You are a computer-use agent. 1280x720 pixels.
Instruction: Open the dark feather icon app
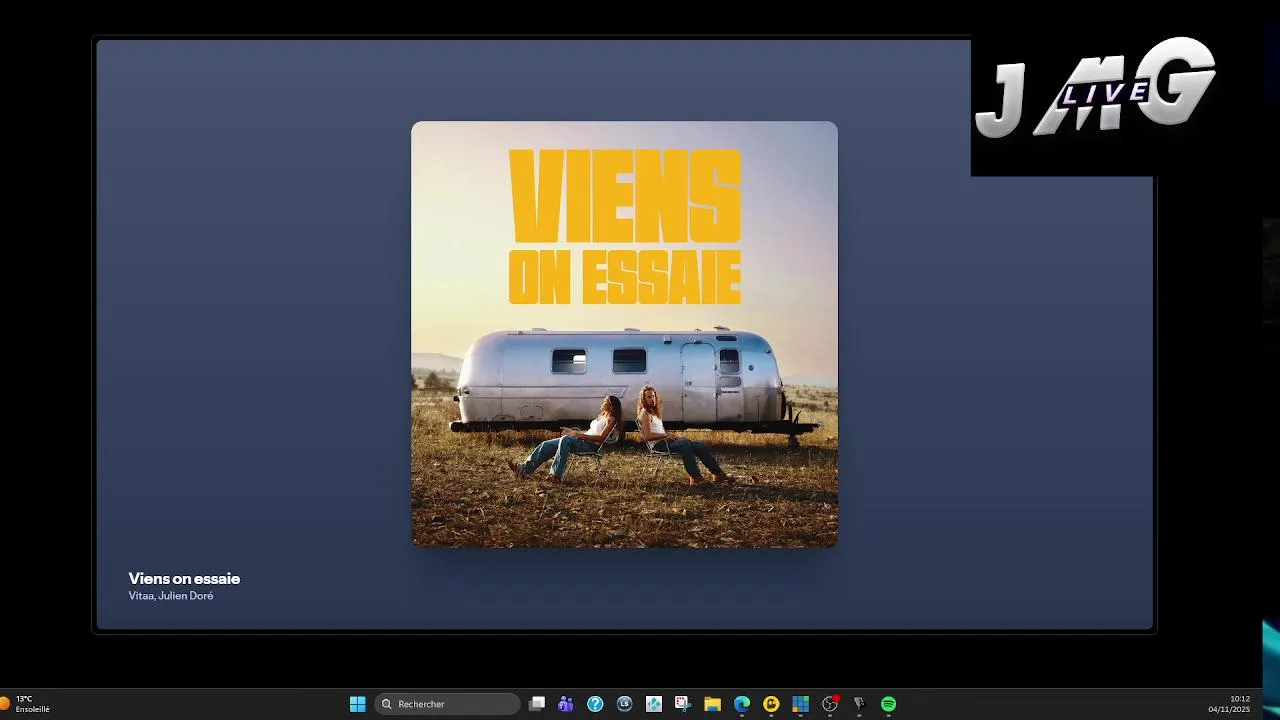coord(859,704)
